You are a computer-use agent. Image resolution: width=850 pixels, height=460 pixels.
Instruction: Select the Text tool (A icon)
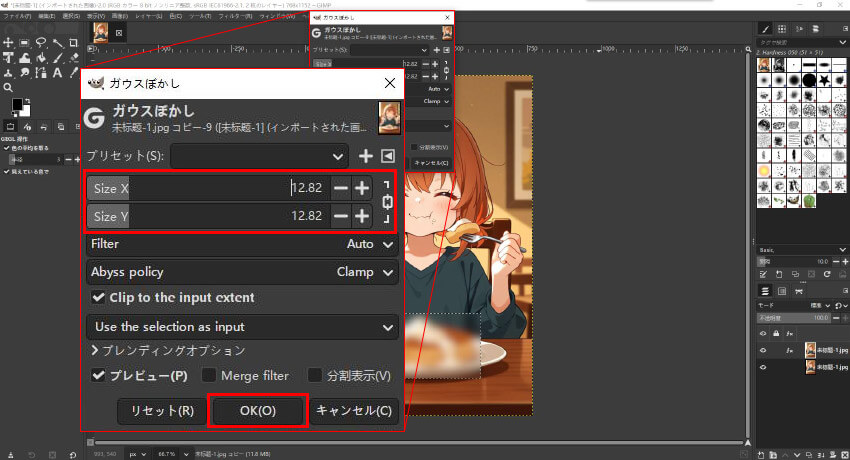coord(57,73)
